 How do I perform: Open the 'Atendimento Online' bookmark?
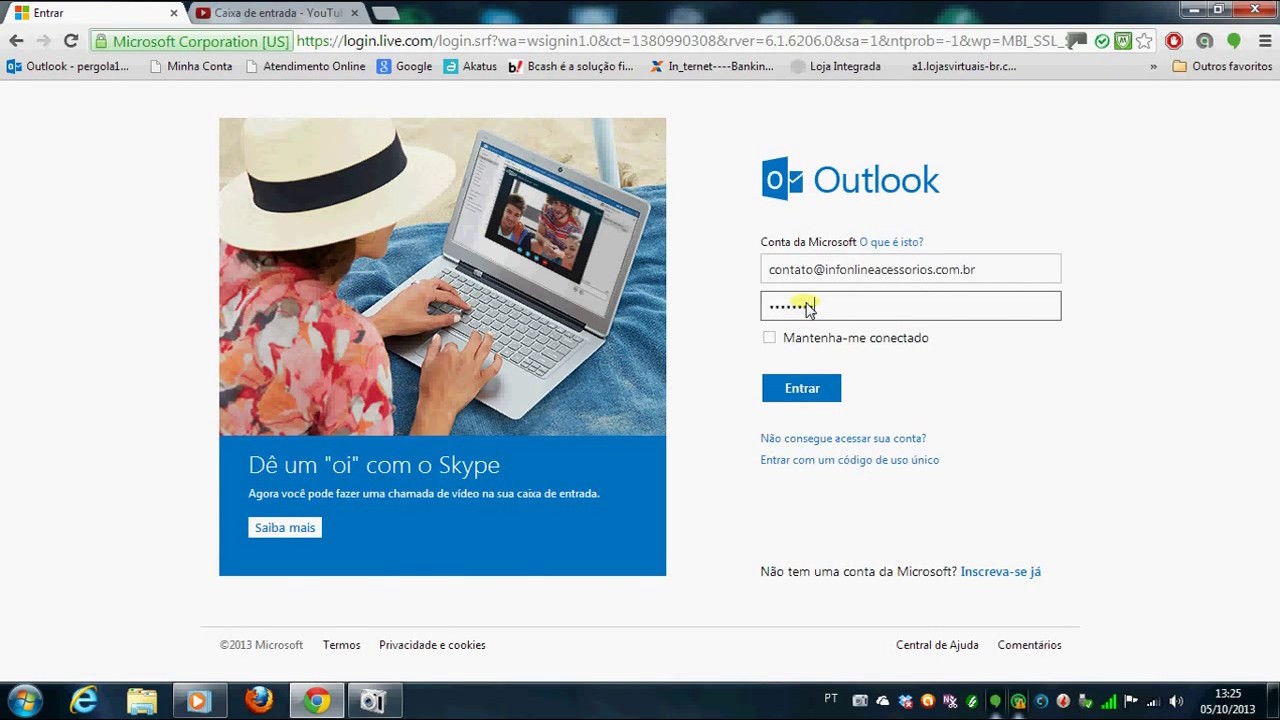304,66
